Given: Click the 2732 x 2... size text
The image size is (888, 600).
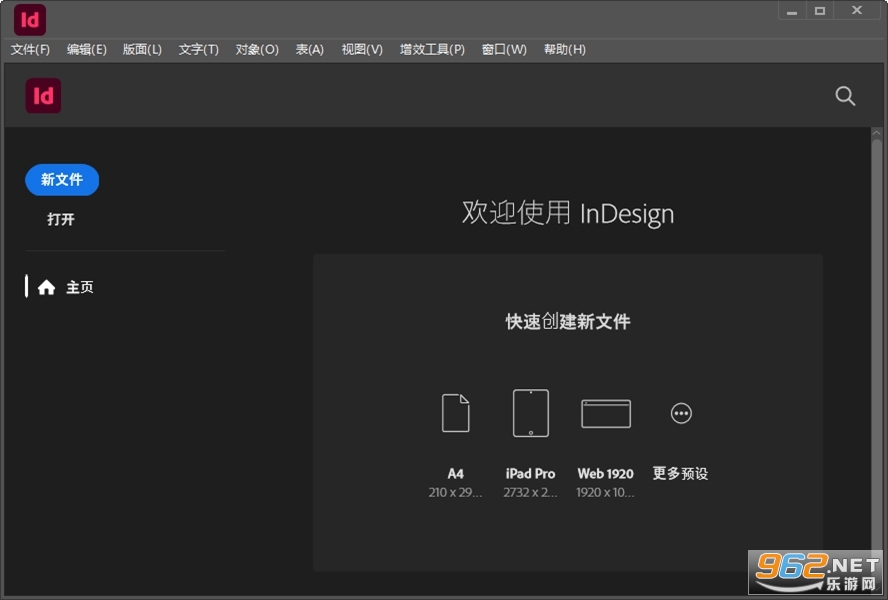Looking at the screenshot, I should (x=531, y=493).
